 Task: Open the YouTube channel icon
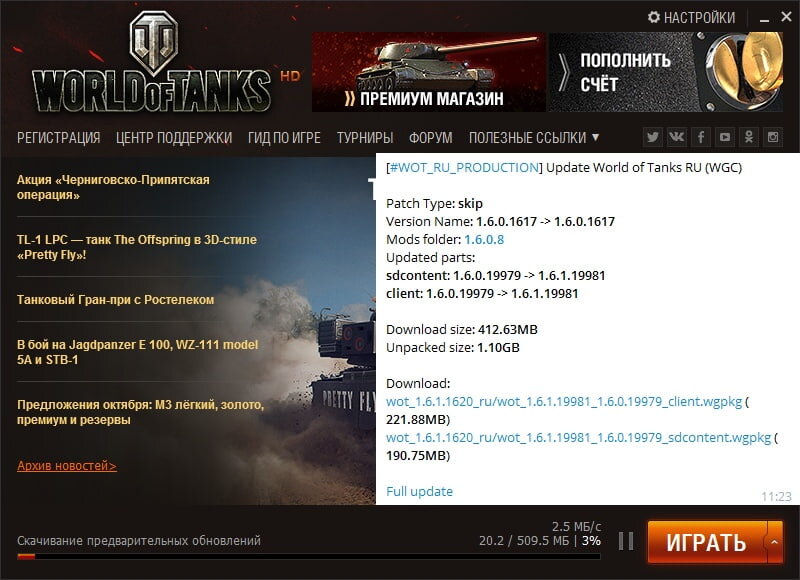click(725, 137)
